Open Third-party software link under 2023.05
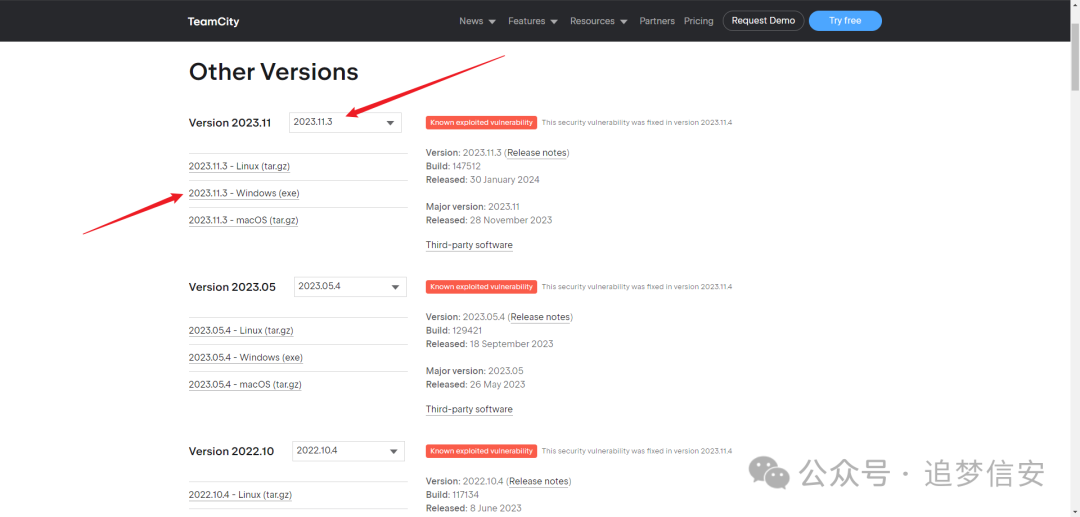This screenshot has width=1080, height=517. [x=469, y=410]
